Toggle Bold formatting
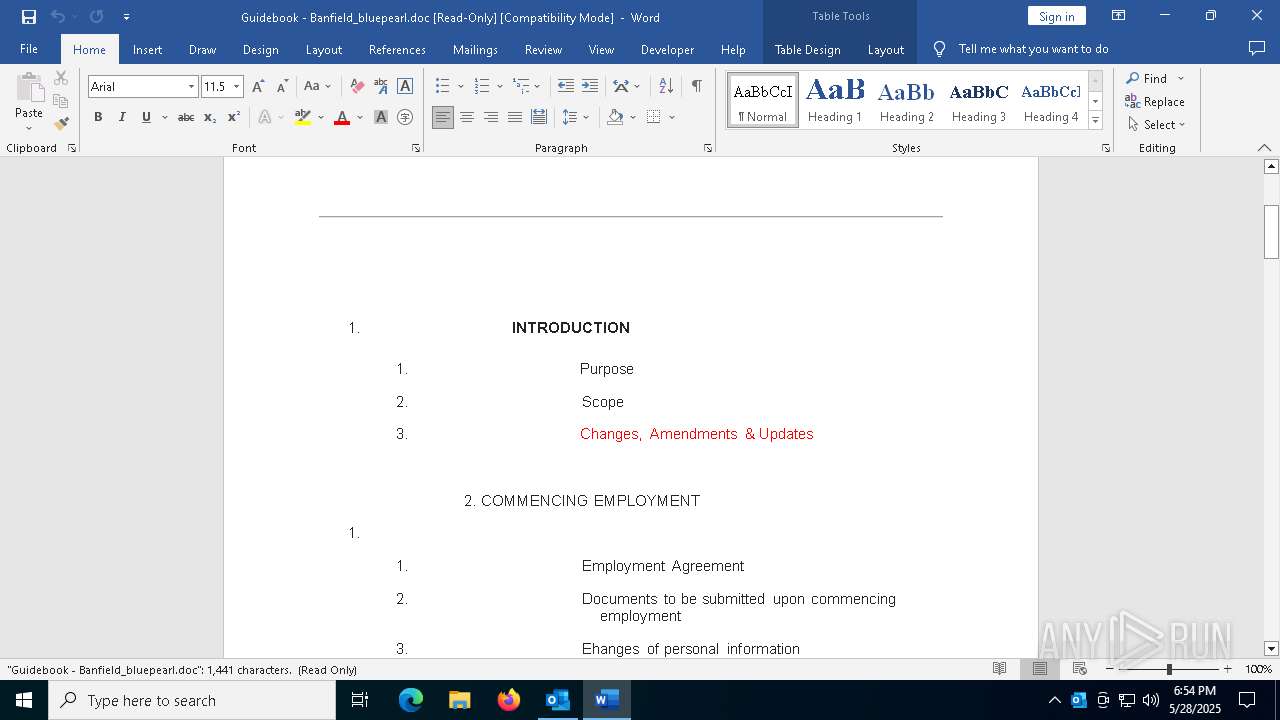 (98, 117)
